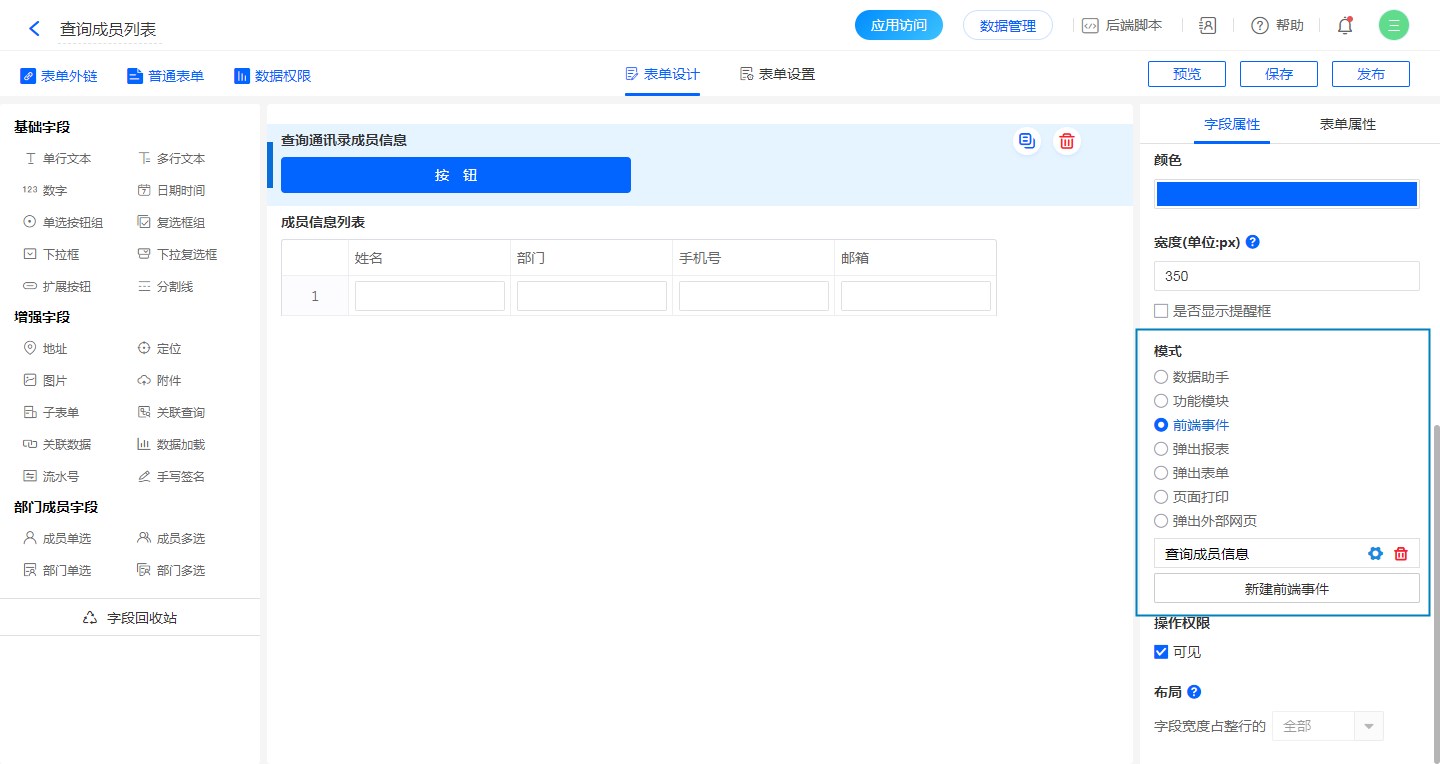
Task: Delete the 查询成员信息 front-end event
Action: 1401,553
